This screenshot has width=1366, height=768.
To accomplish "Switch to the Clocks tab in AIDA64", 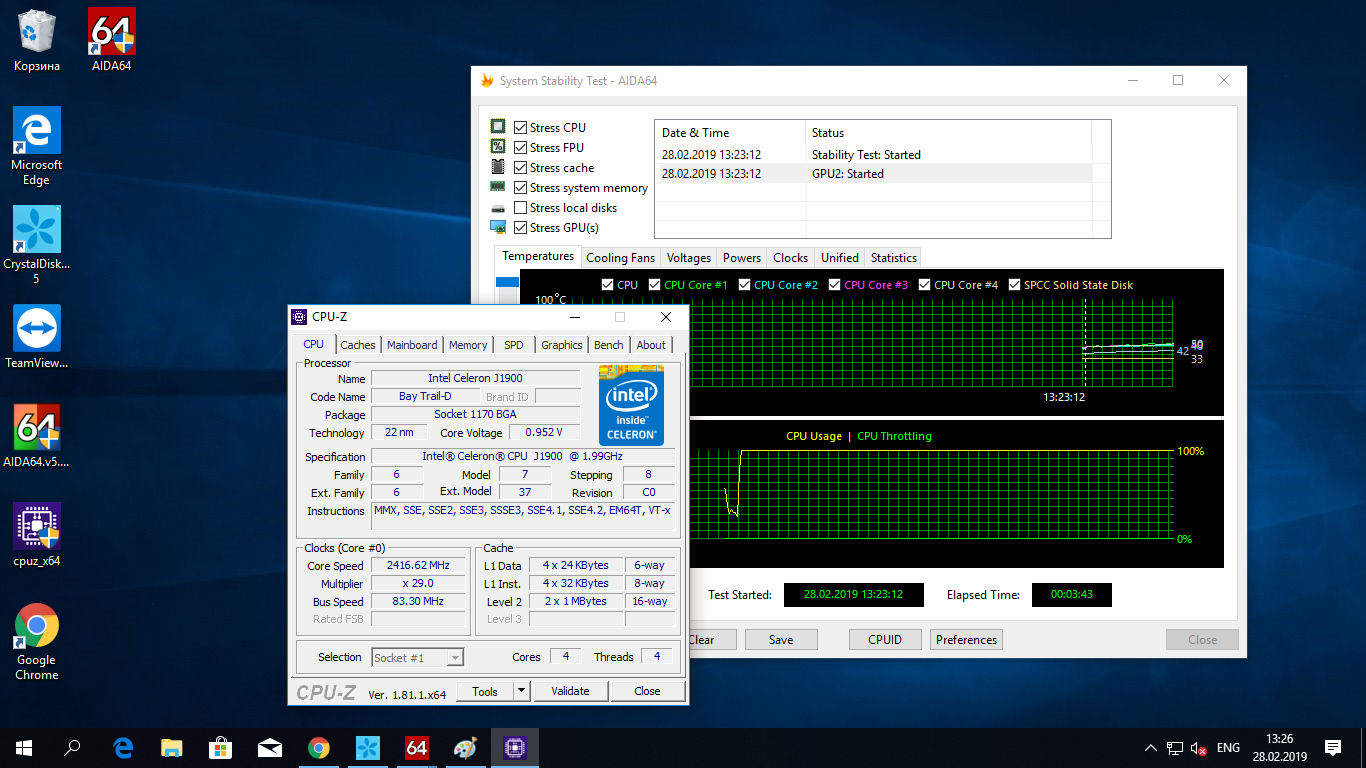I will [x=790, y=258].
